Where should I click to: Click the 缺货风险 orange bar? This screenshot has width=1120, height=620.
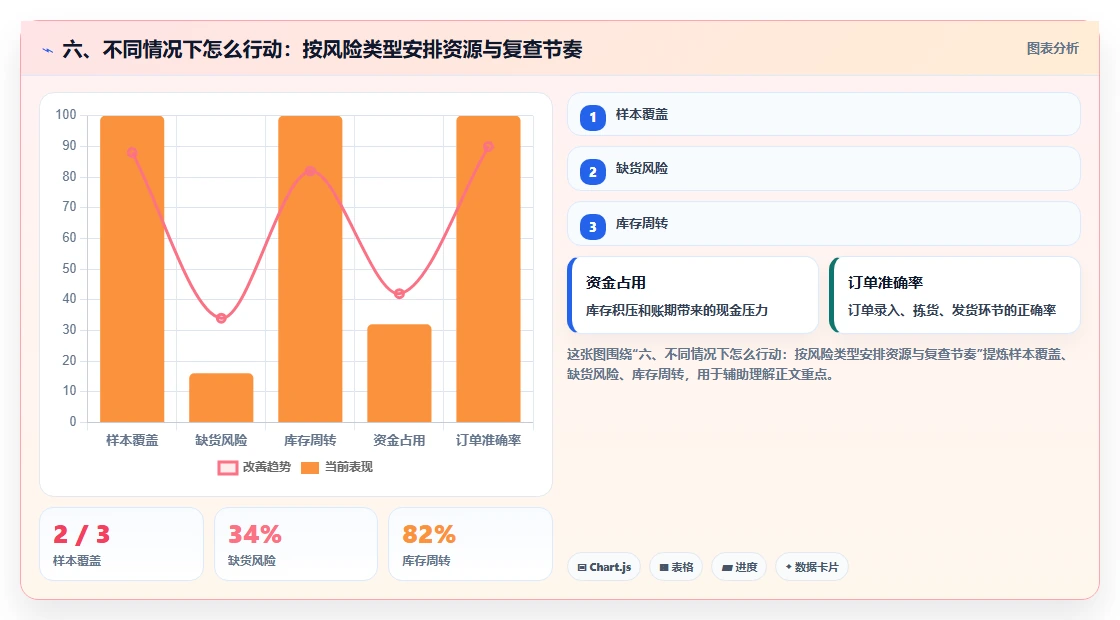[x=221, y=397]
